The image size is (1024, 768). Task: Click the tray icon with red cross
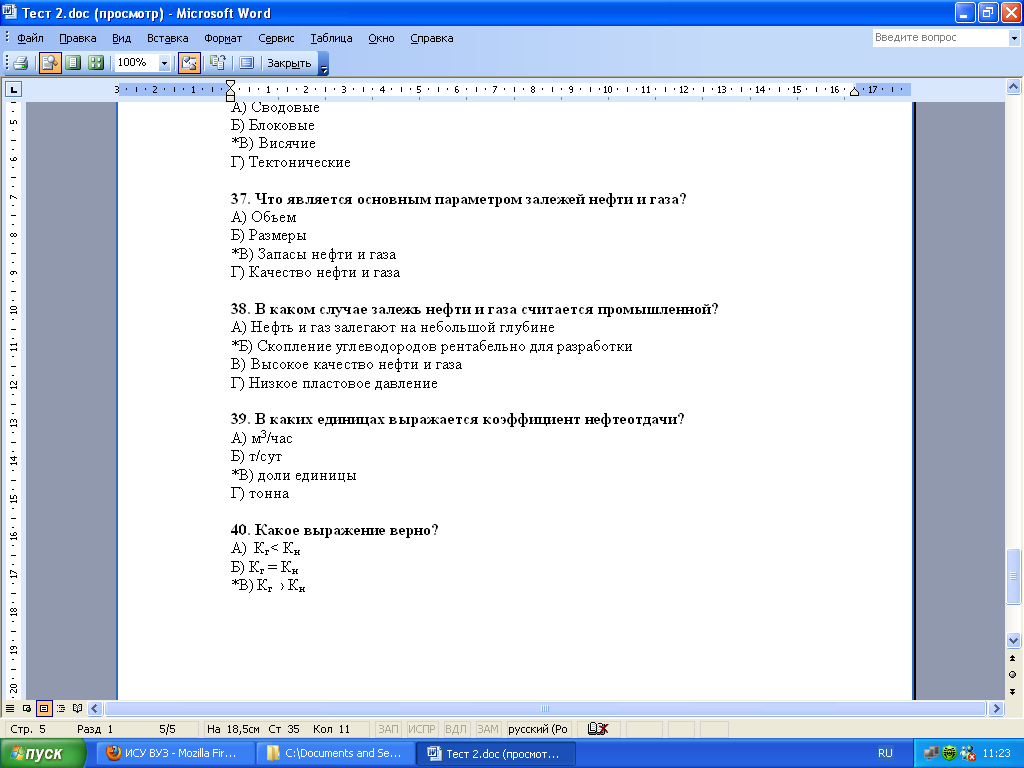pyautogui.click(x=968, y=754)
